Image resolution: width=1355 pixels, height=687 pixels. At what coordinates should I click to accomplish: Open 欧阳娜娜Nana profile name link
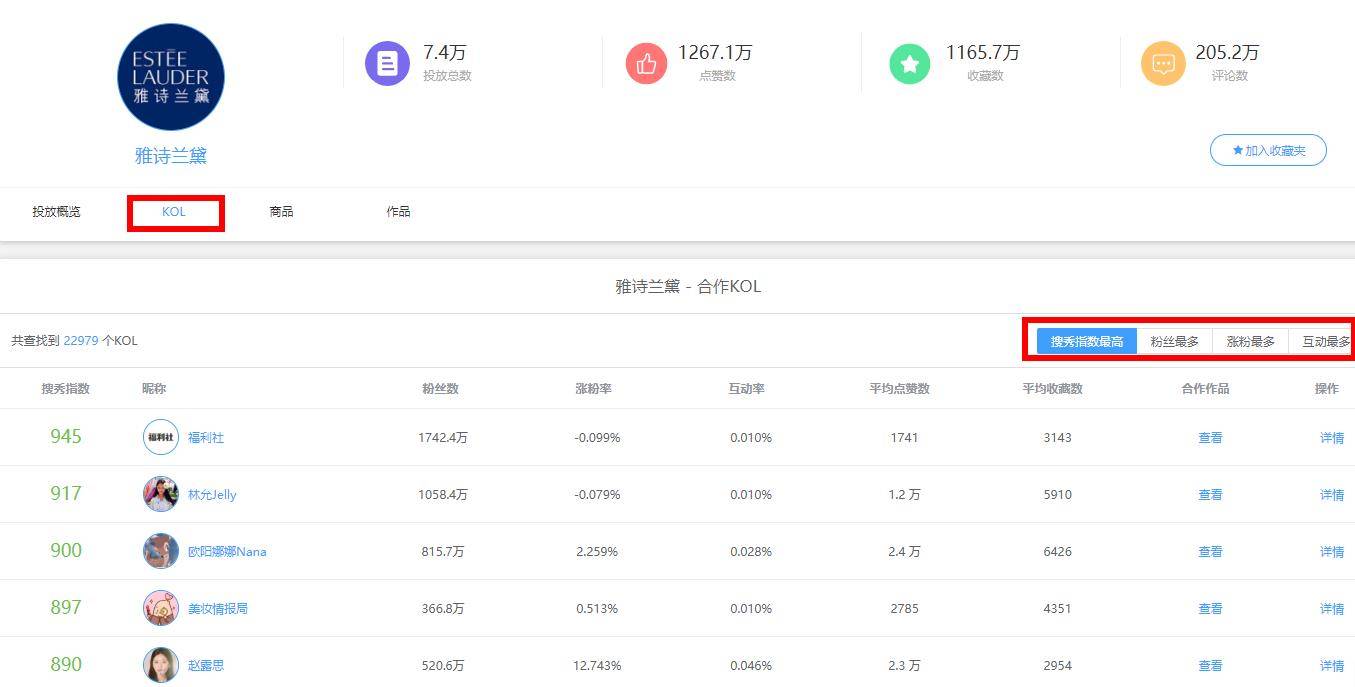(x=227, y=552)
